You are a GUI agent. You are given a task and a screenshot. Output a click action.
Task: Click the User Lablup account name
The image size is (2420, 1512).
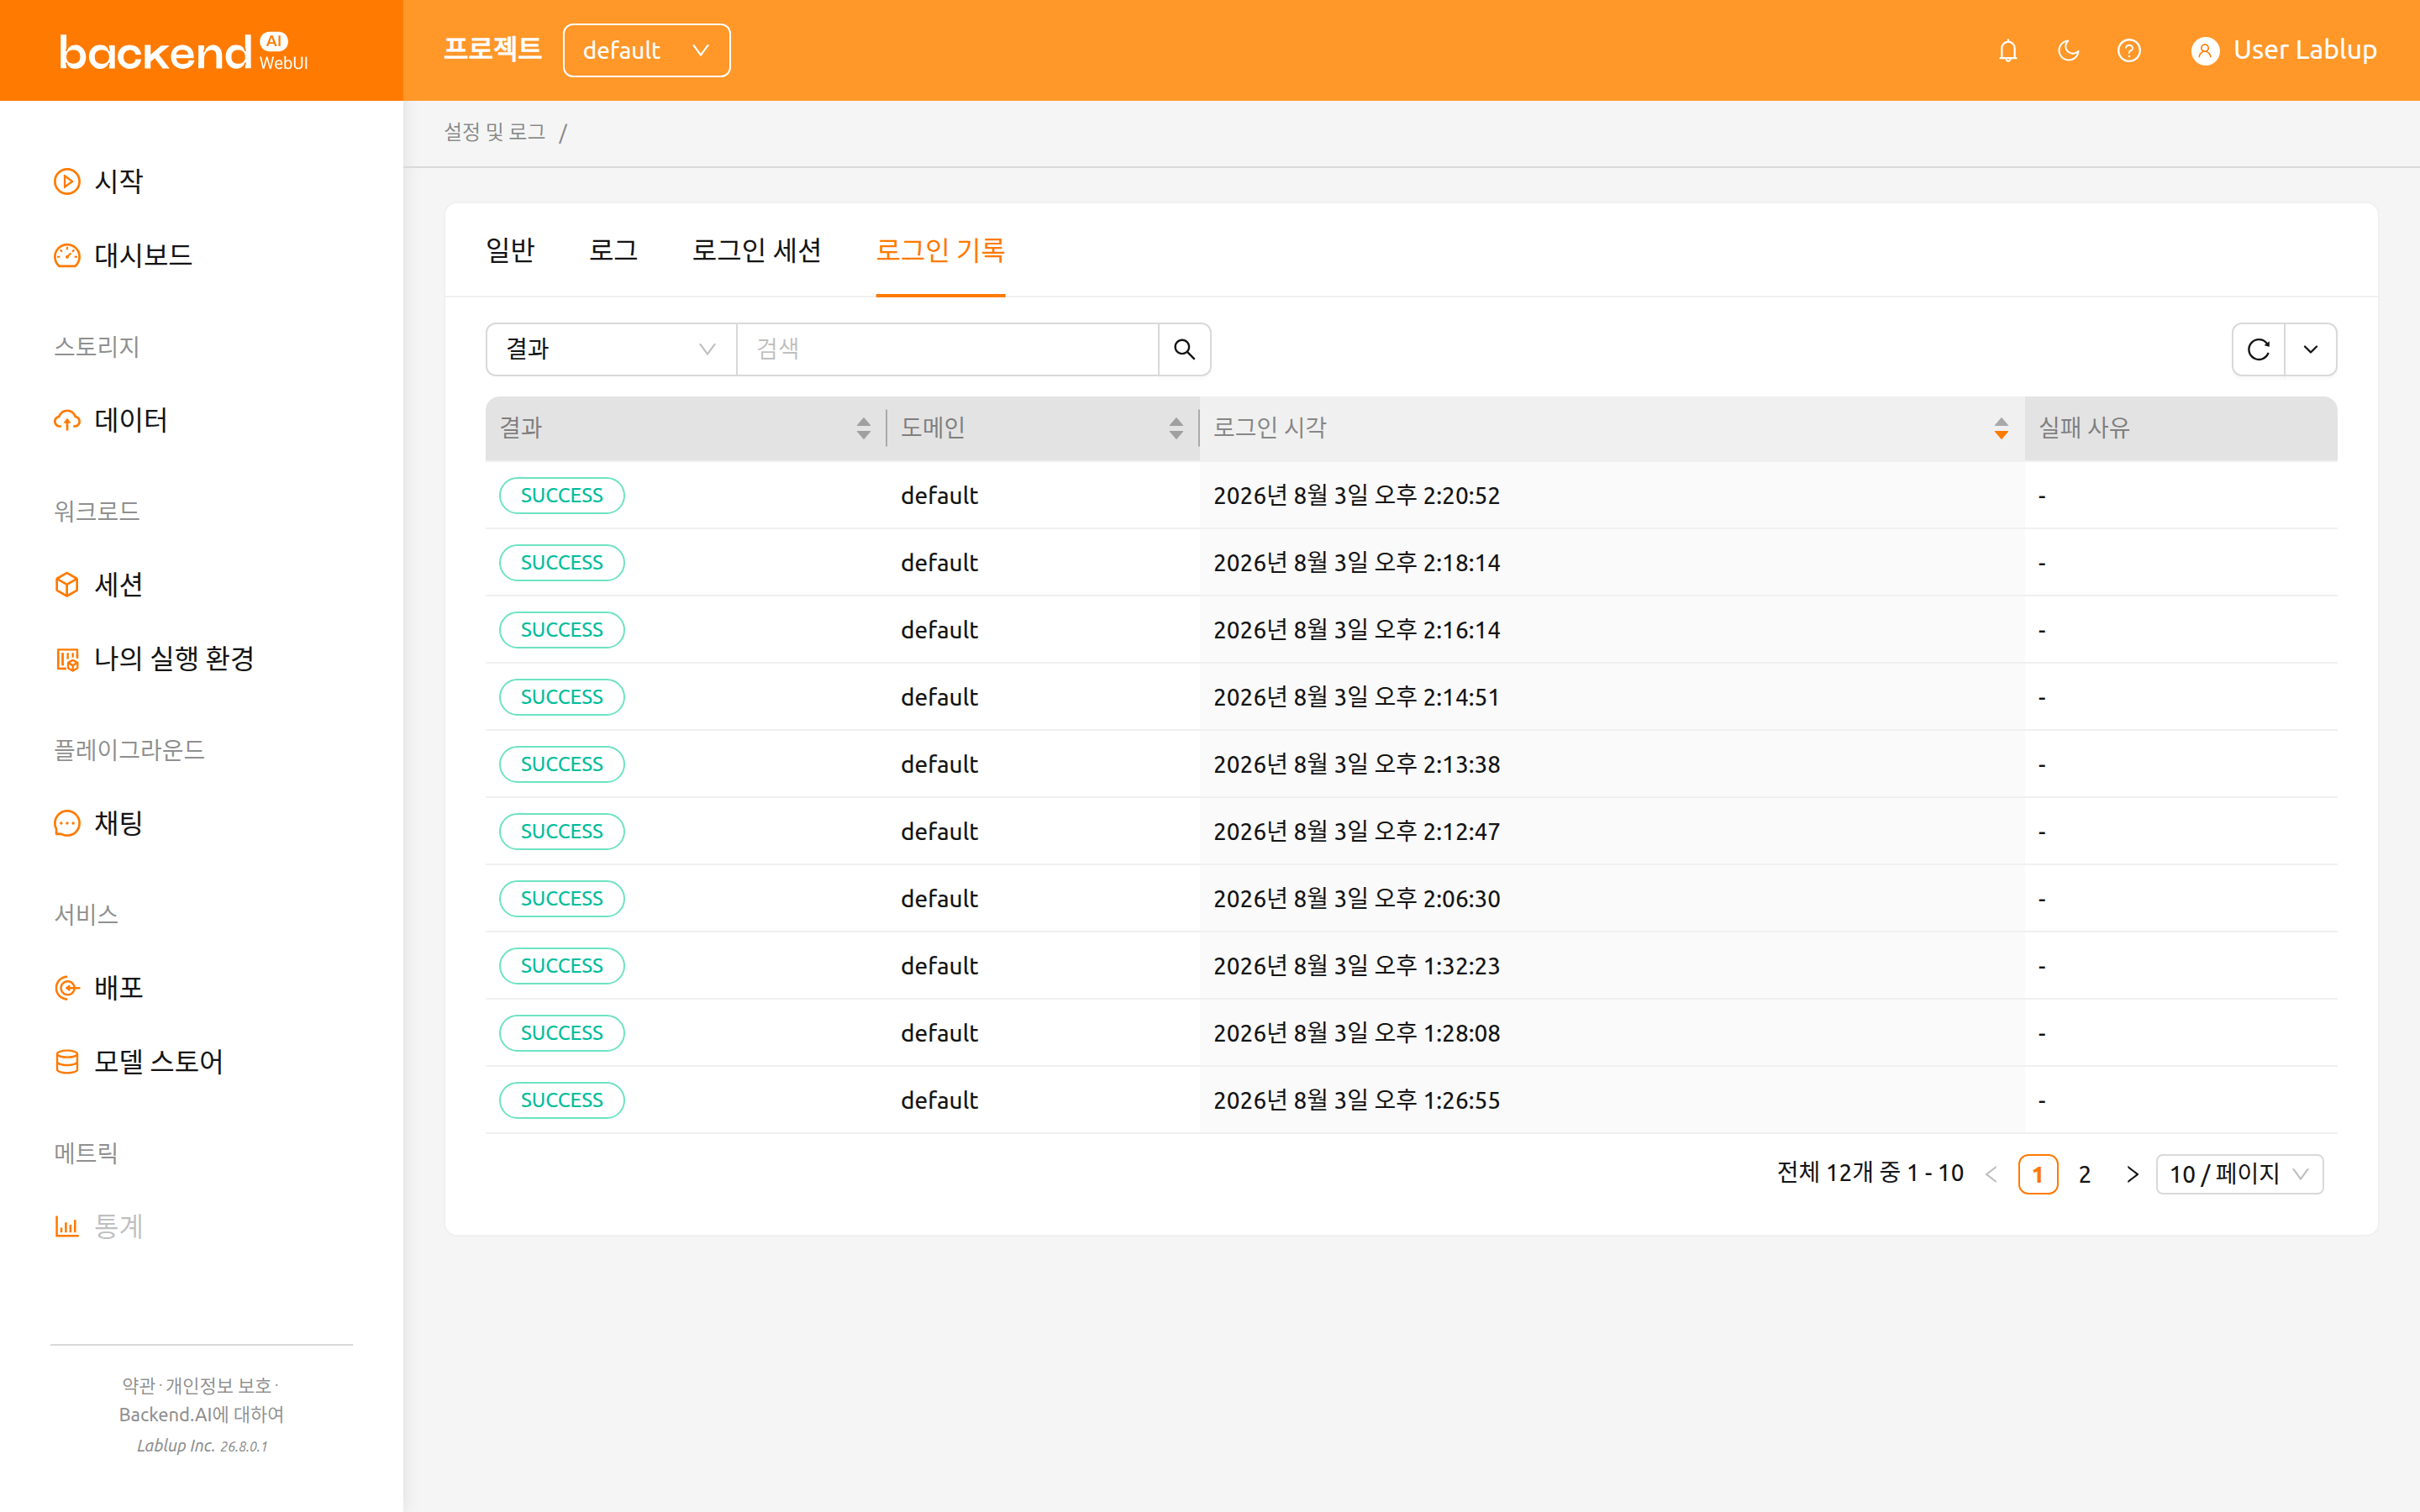point(2305,50)
